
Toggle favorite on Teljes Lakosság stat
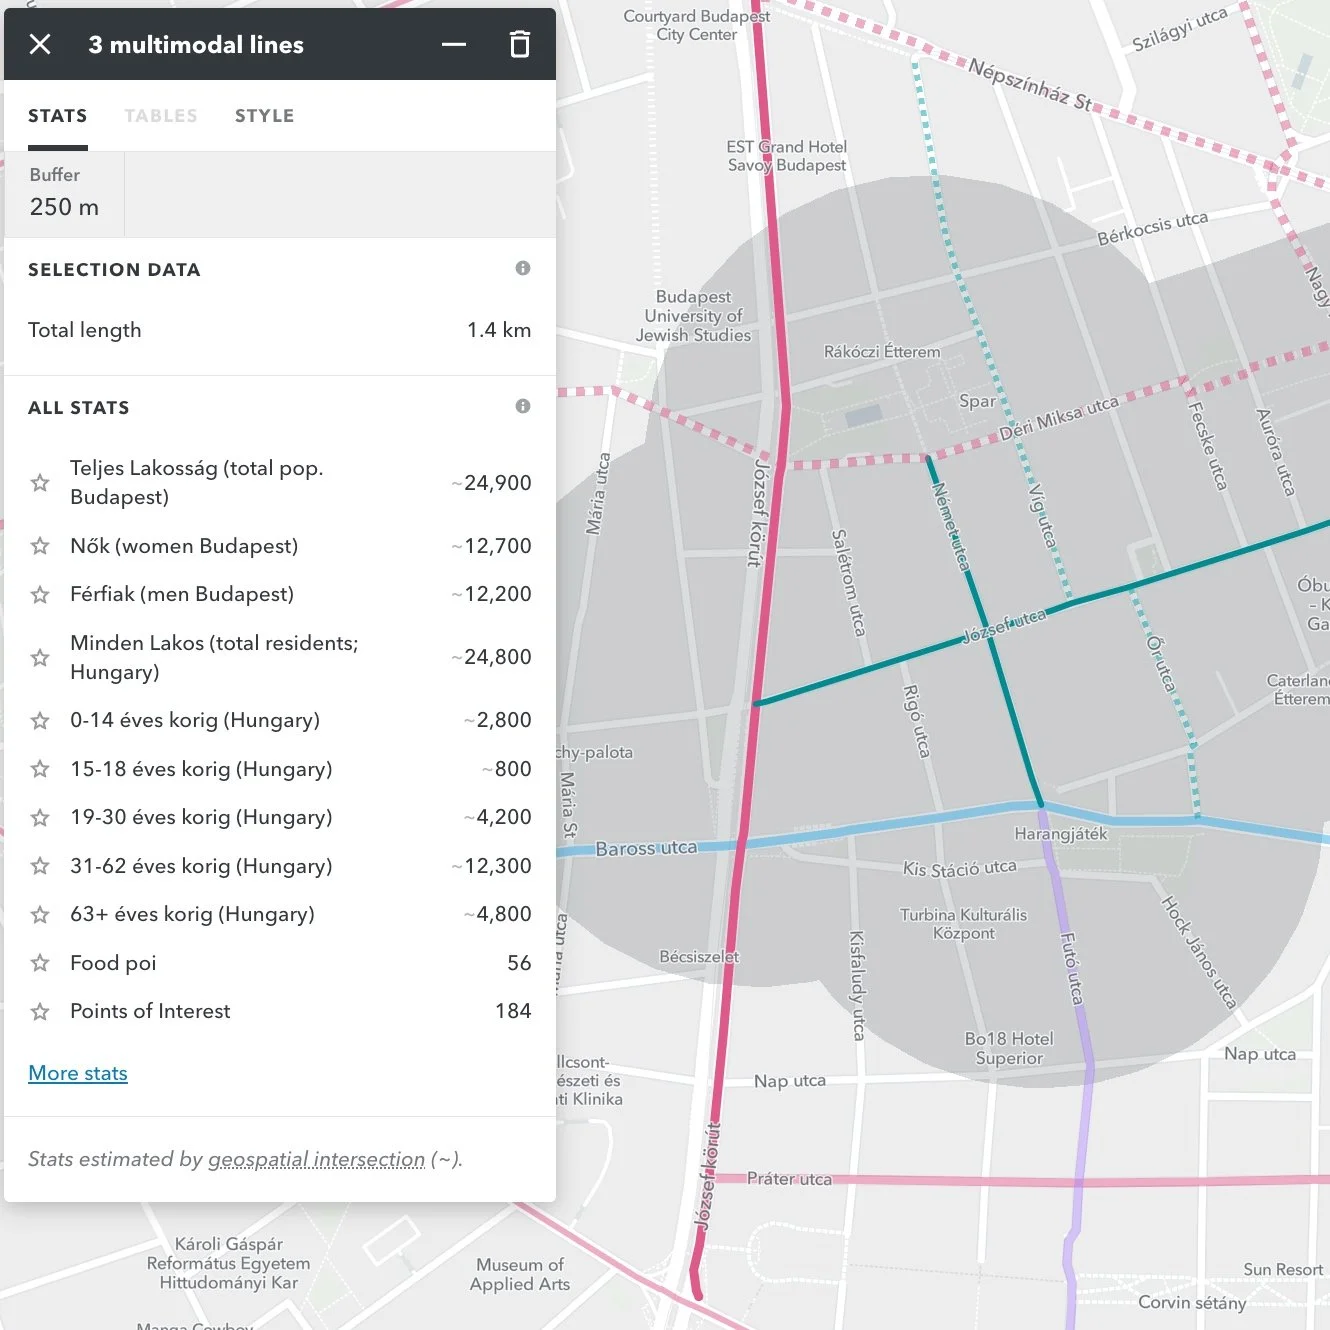pos(40,483)
